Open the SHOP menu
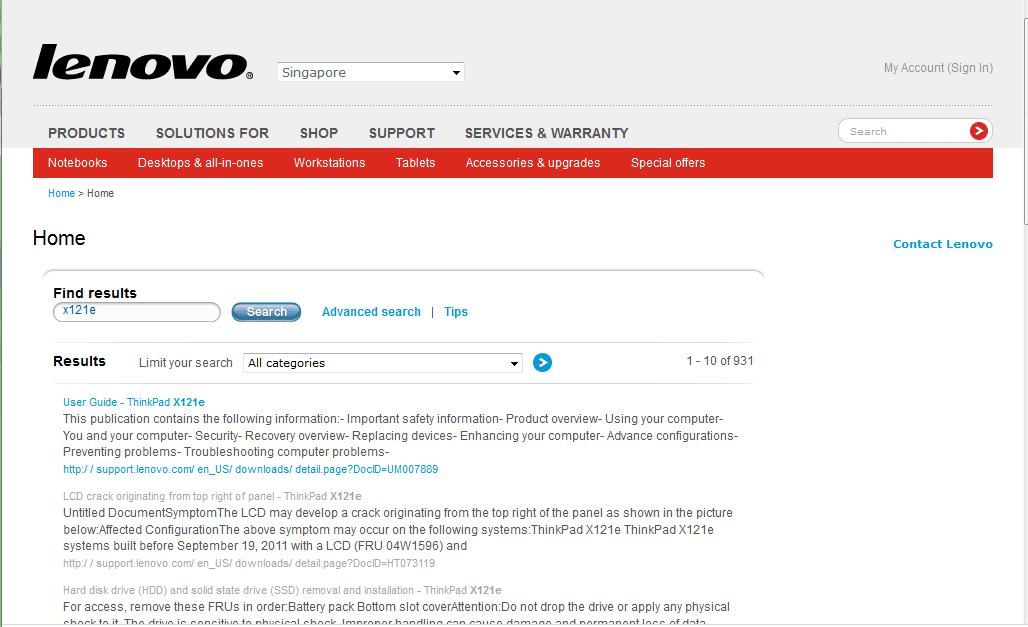 point(319,133)
